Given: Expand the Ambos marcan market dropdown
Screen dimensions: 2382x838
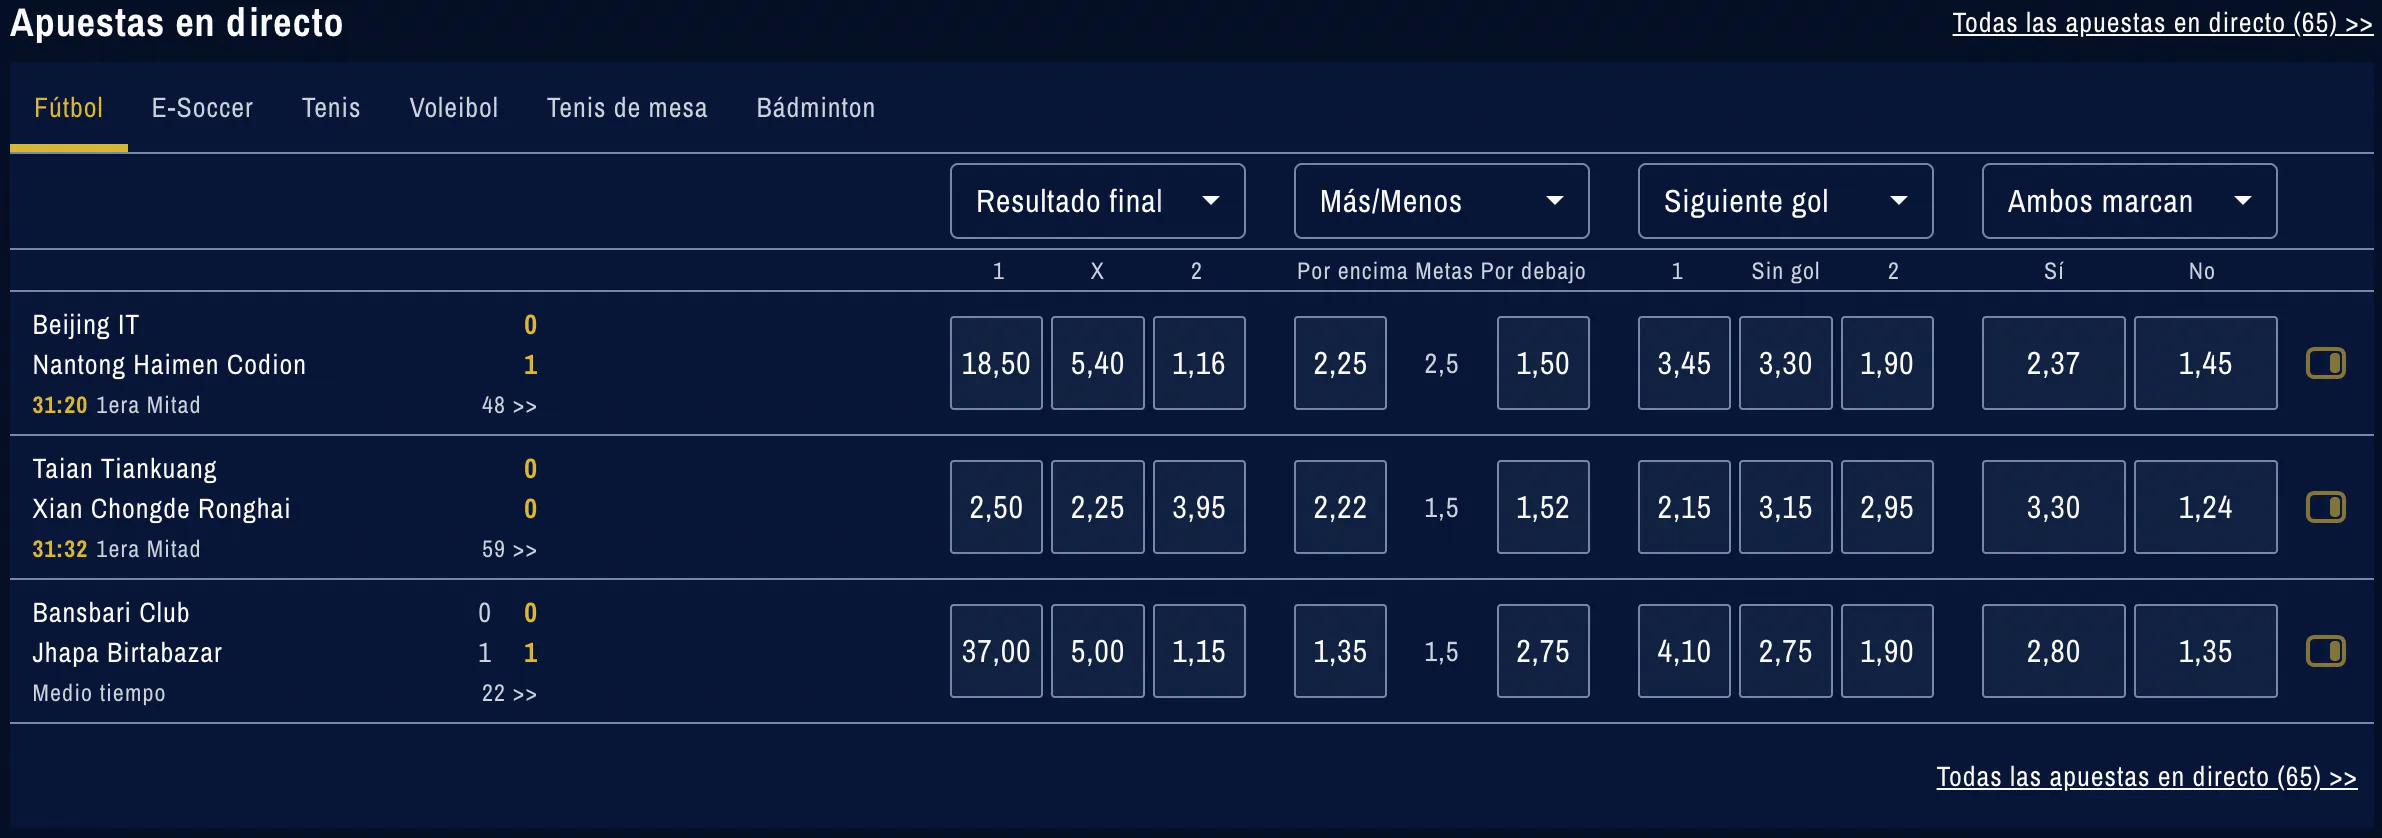Looking at the screenshot, I should click(2129, 200).
